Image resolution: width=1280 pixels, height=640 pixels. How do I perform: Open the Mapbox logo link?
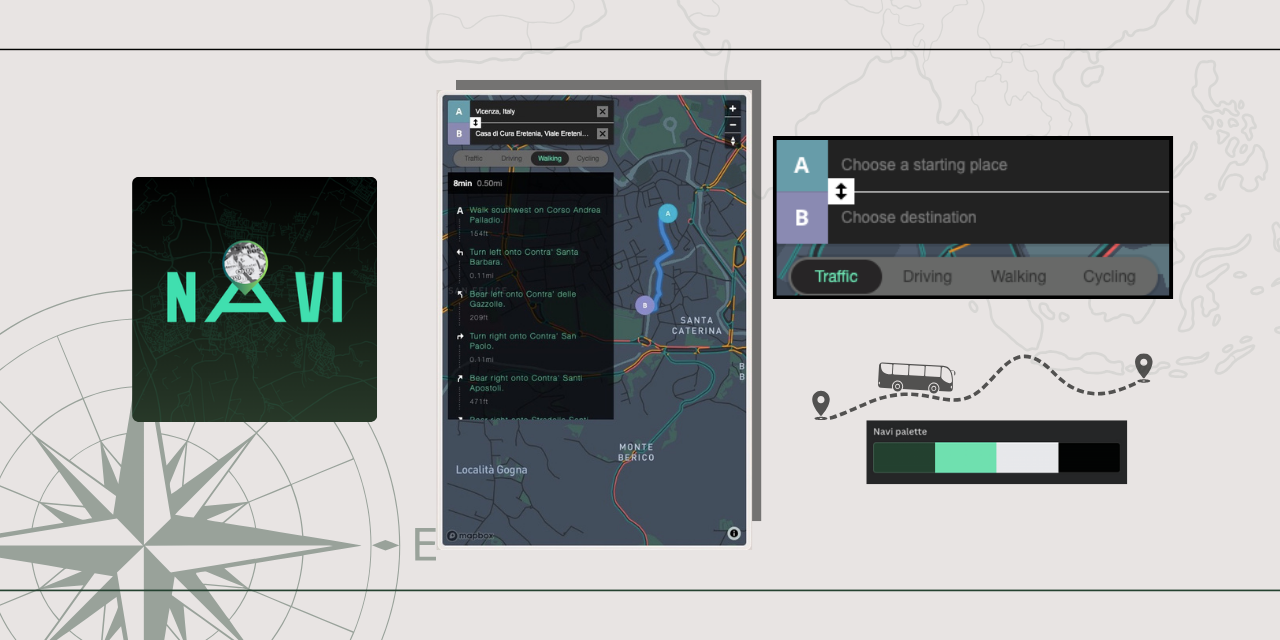tap(469, 536)
